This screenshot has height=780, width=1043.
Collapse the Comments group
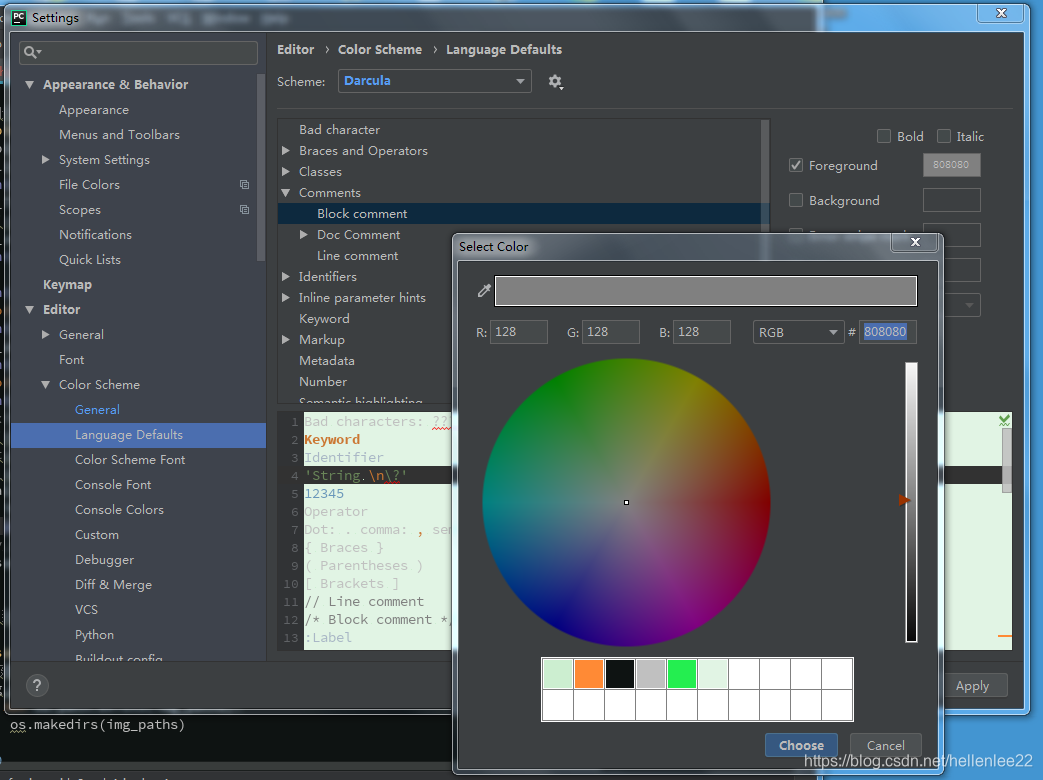pyautogui.click(x=286, y=193)
